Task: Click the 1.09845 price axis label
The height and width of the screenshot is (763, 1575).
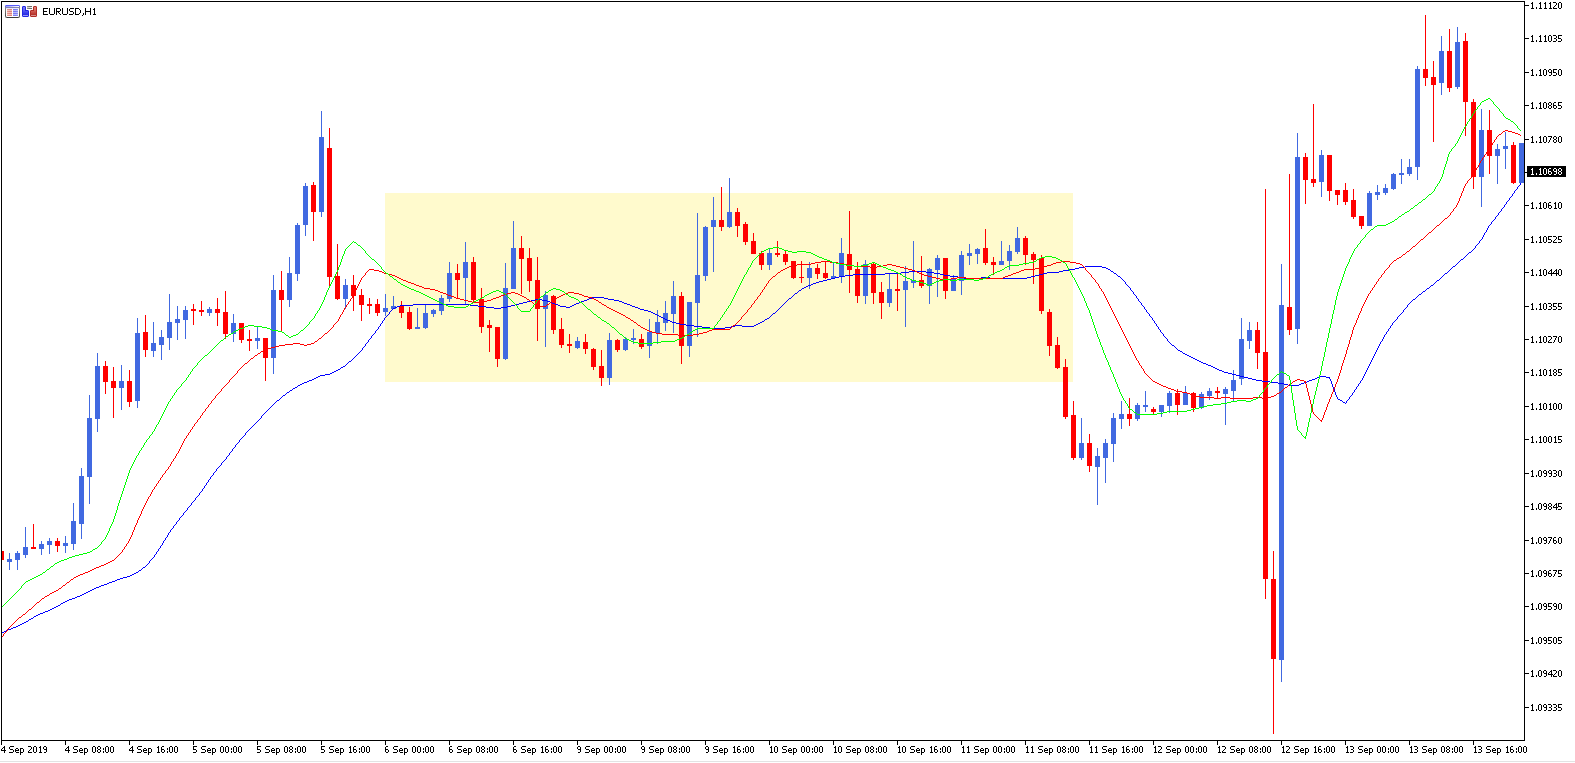Action: pos(1546,506)
